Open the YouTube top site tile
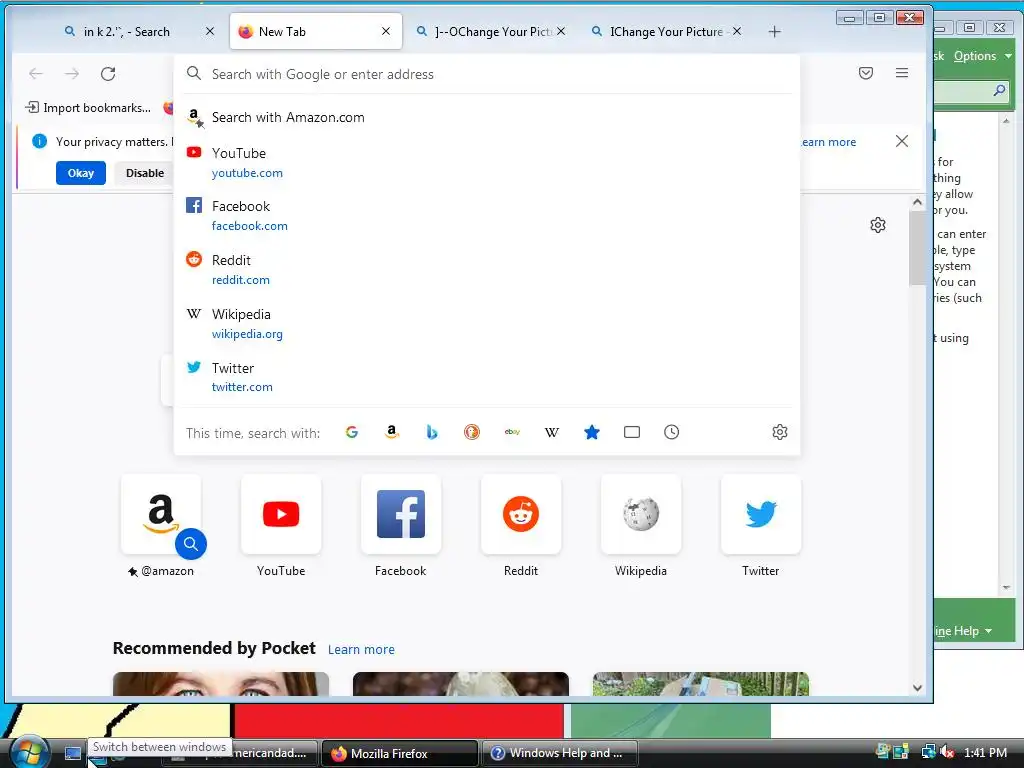1024x768 pixels. [x=281, y=515]
